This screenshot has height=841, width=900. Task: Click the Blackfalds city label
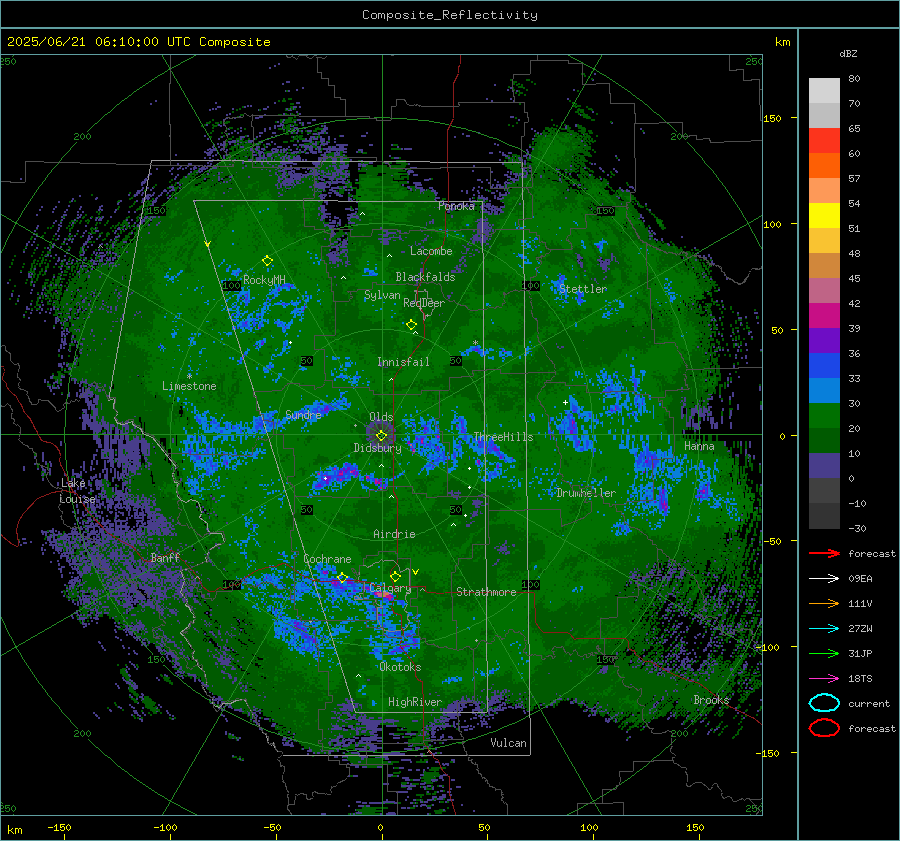tap(425, 277)
